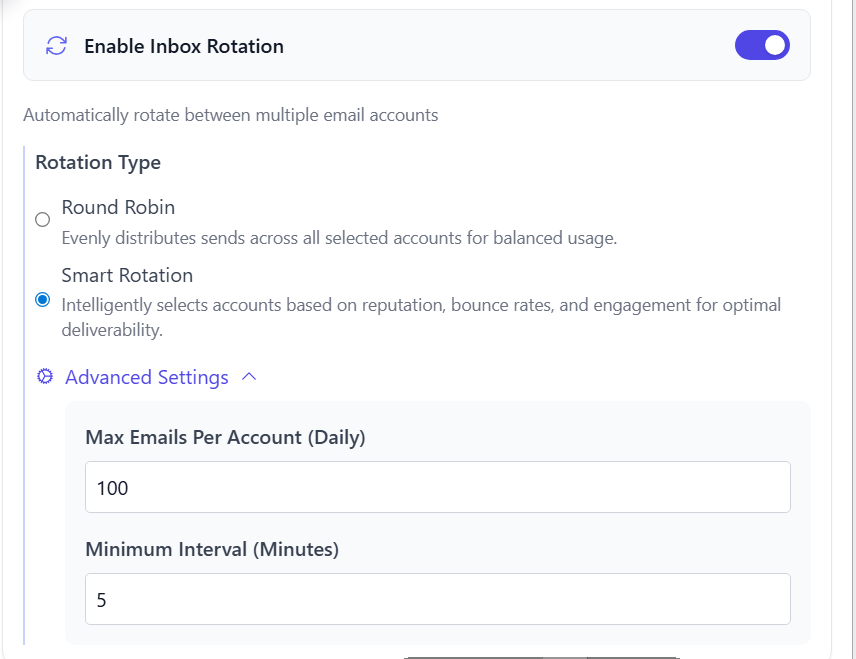The height and width of the screenshot is (659, 856).
Task: Click the Rotation Type heading
Action: click(98, 162)
